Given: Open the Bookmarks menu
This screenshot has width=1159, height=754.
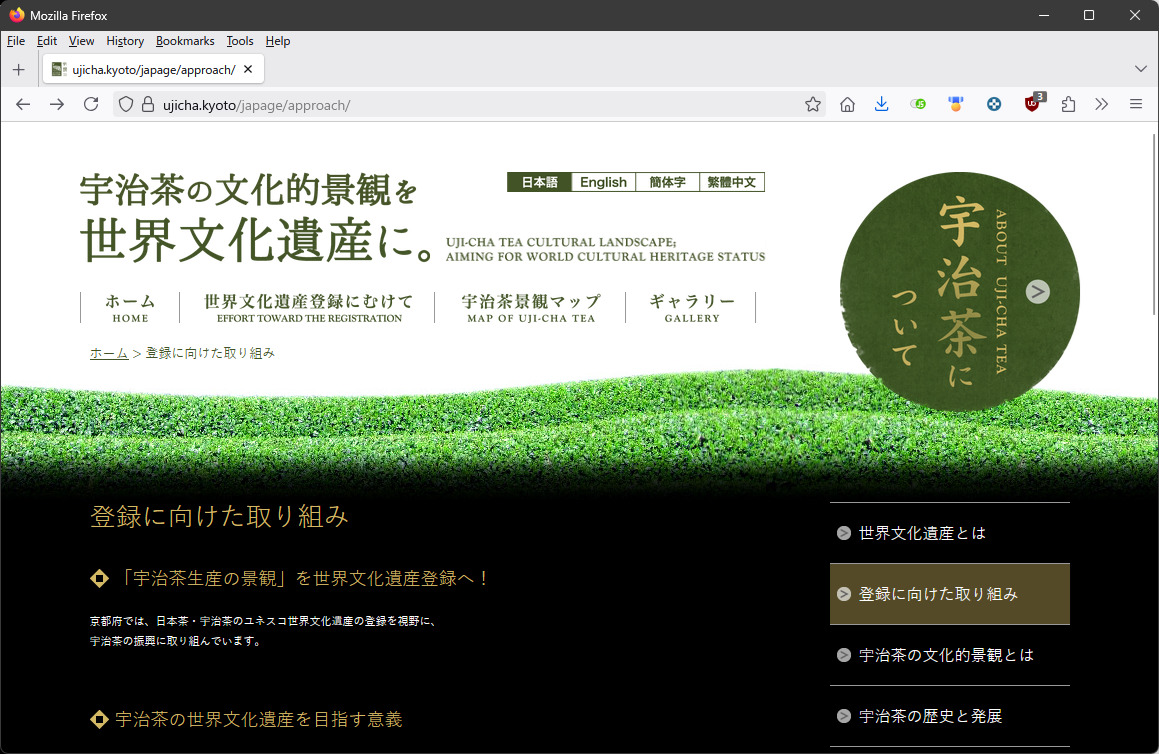Looking at the screenshot, I should tap(185, 41).
